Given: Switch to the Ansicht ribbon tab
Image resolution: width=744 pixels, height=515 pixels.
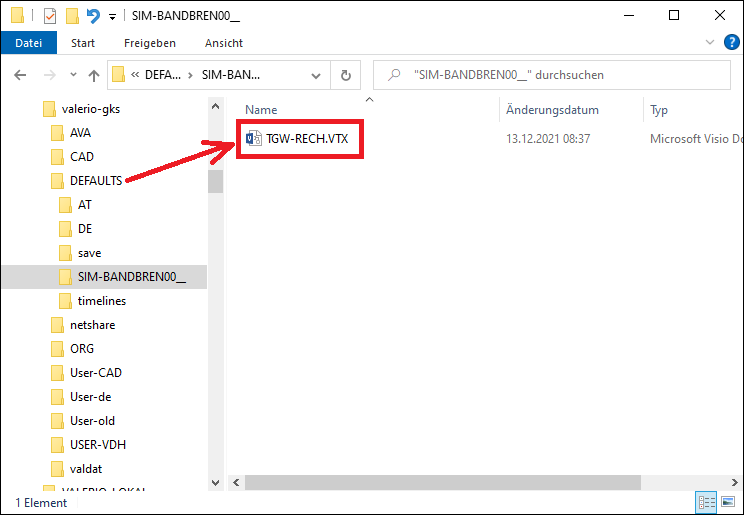Looking at the screenshot, I should point(224,43).
